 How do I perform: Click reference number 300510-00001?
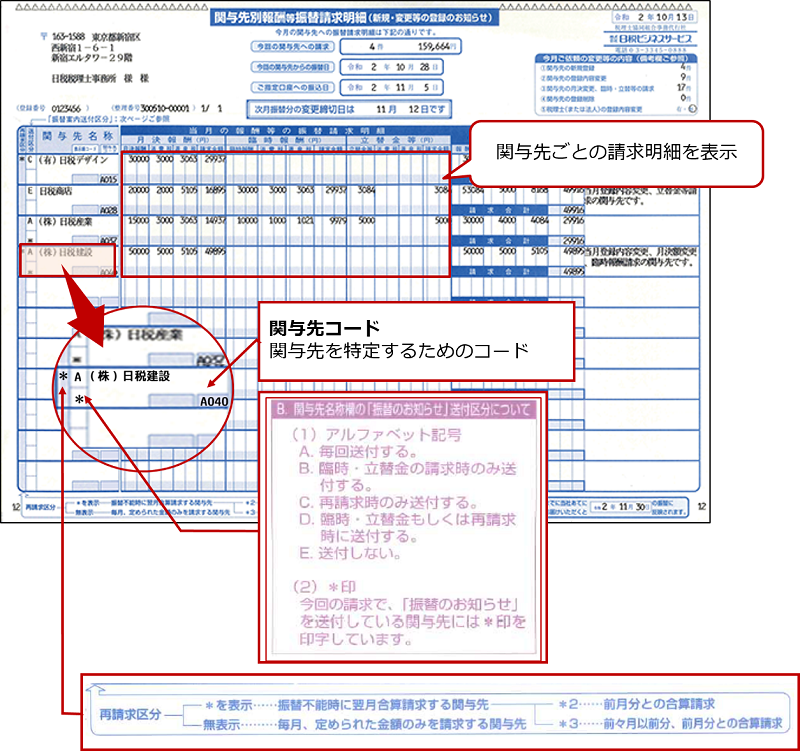165,109
